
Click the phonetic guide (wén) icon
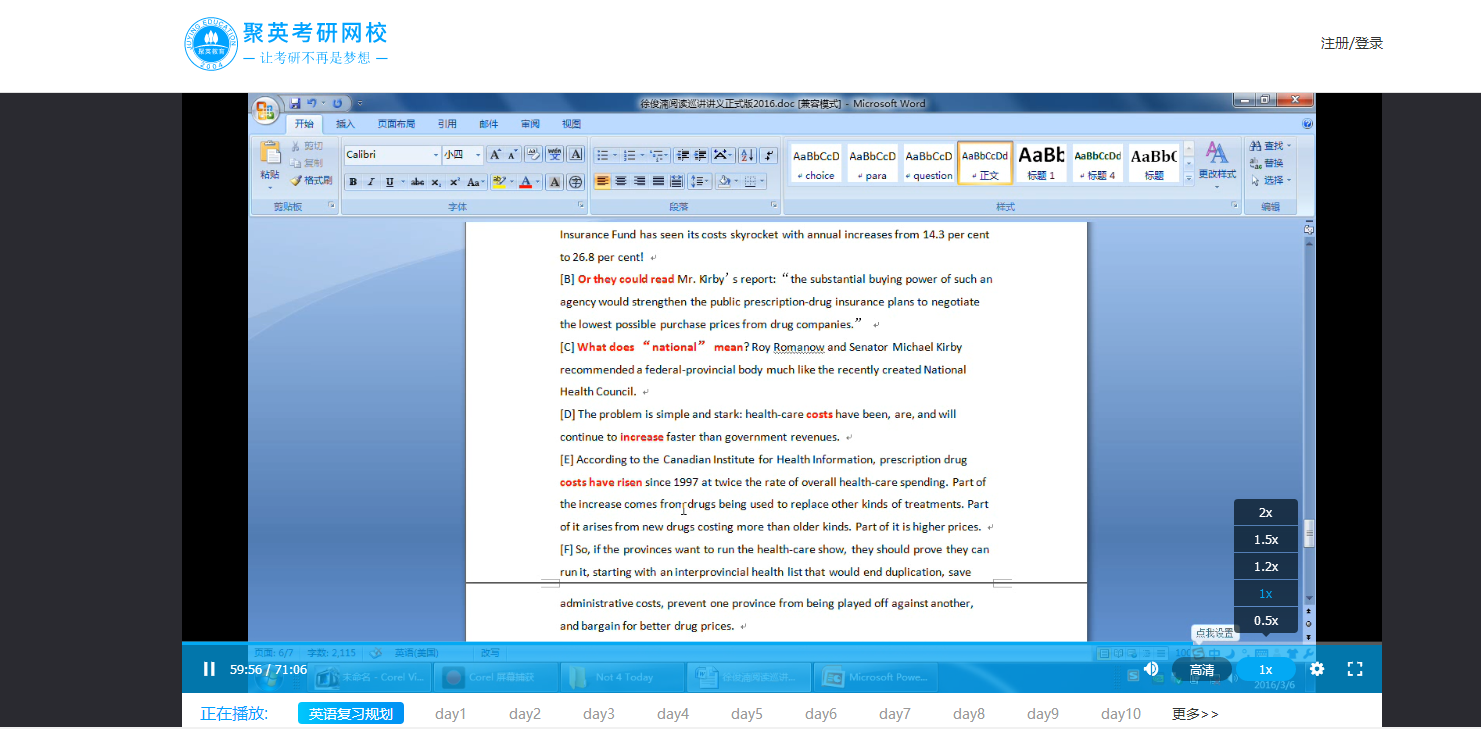coord(554,155)
